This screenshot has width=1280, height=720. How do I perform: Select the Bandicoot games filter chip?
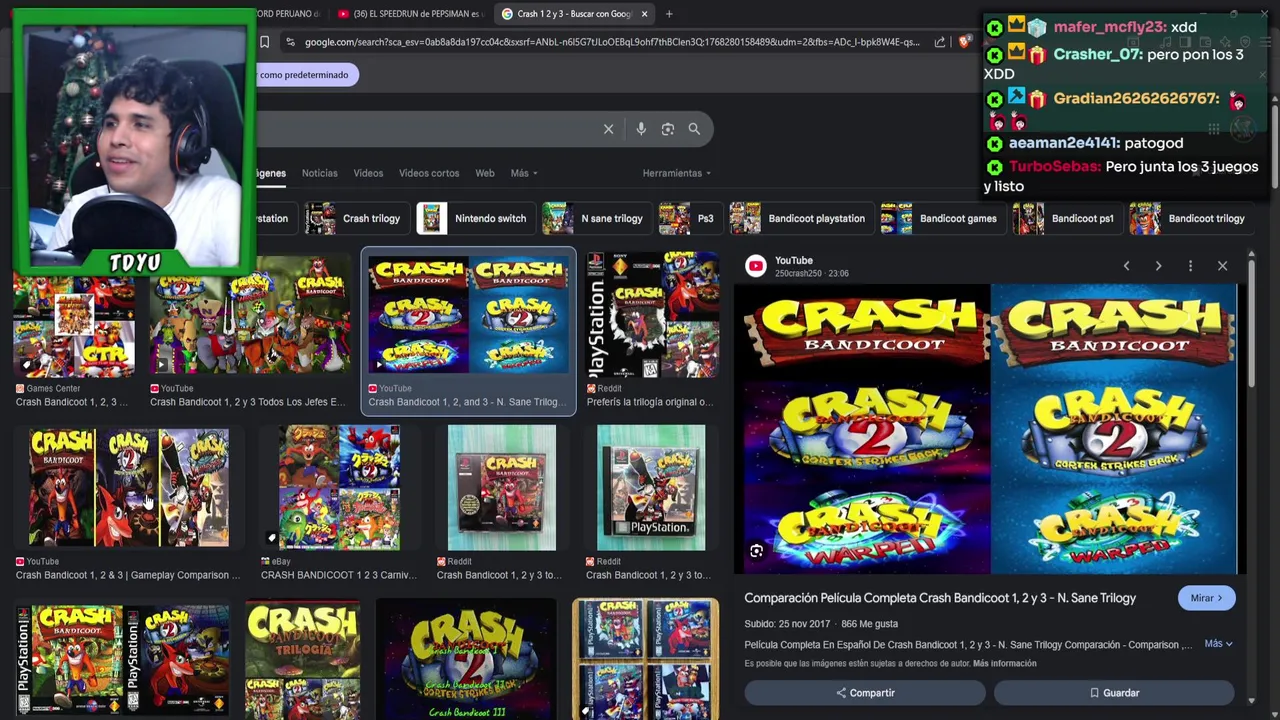click(941, 218)
